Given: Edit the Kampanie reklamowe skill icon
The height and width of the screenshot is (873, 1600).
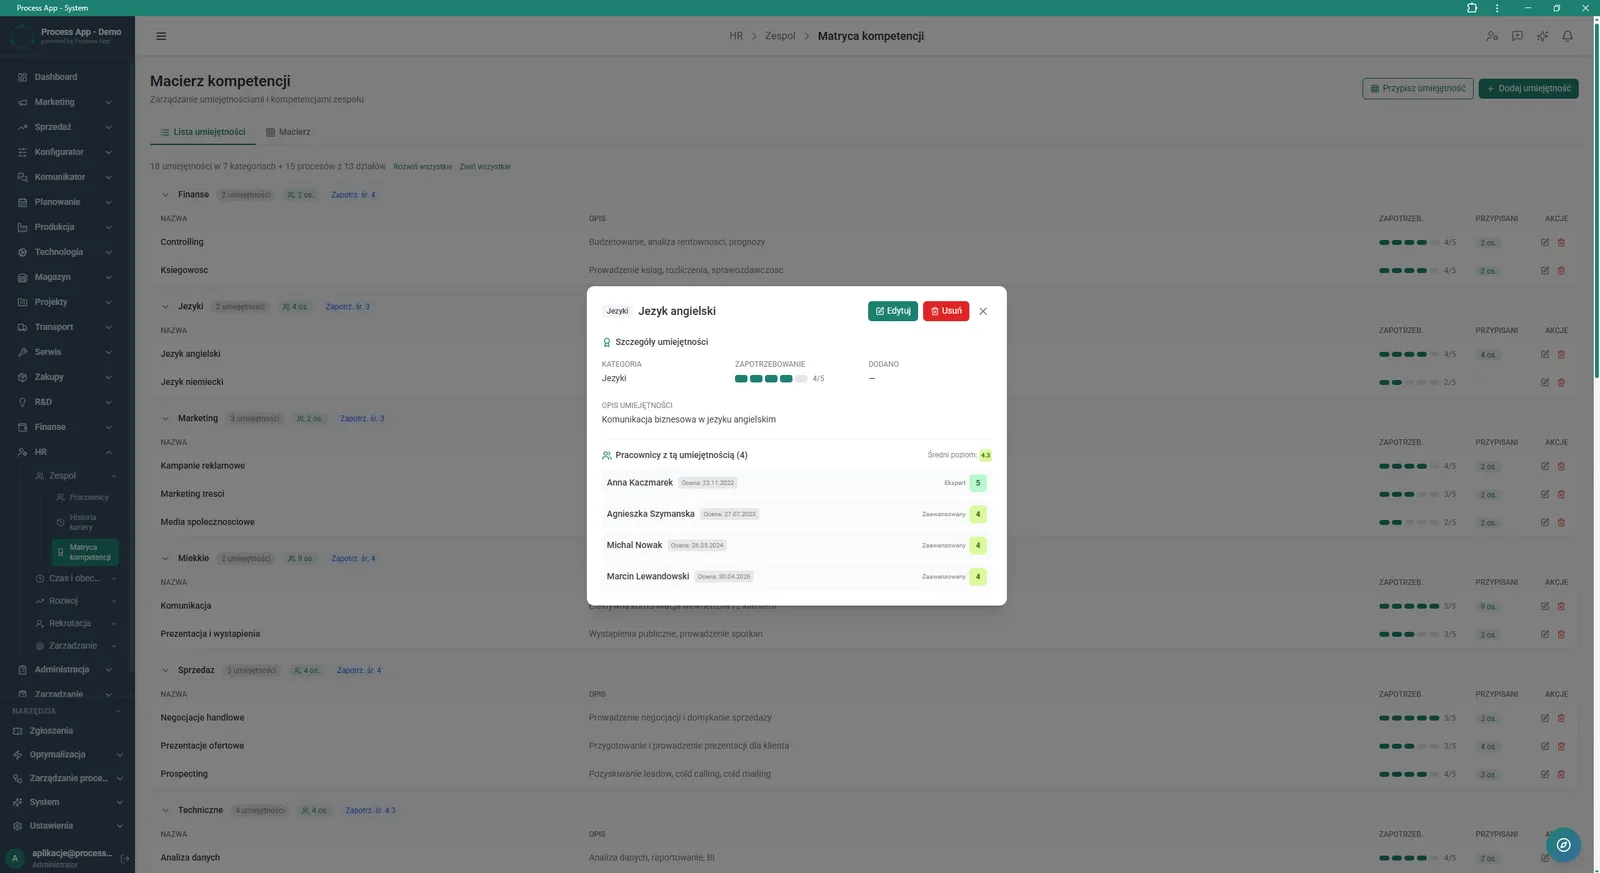Looking at the screenshot, I should (1545, 466).
